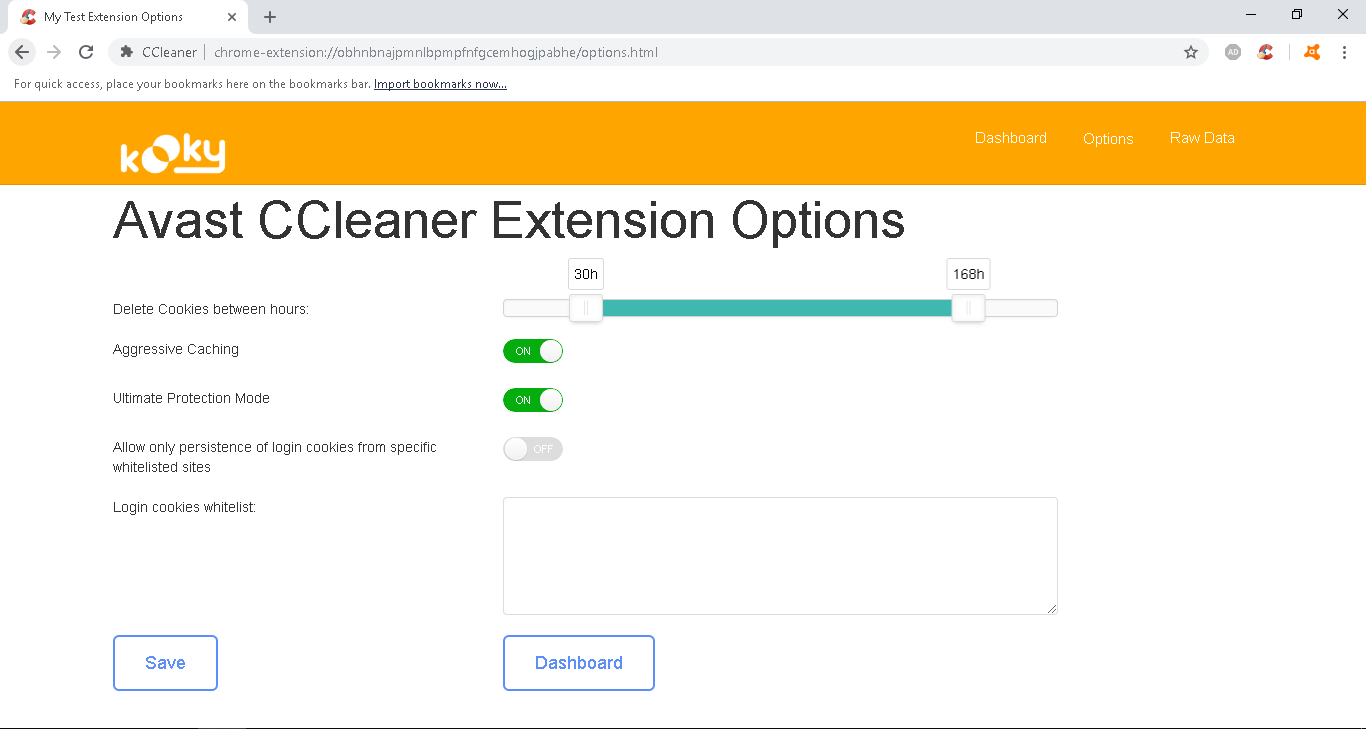The width and height of the screenshot is (1366, 729).
Task: Click the tab favicon of My Test Extension Options
Action: coord(28,17)
